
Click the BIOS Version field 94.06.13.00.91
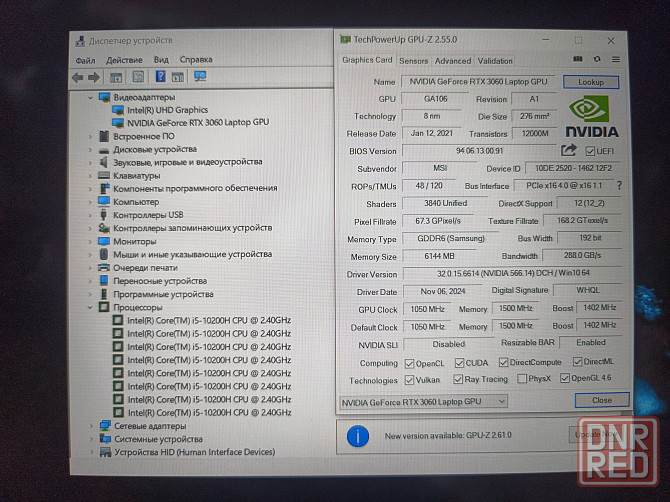coord(479,151)
